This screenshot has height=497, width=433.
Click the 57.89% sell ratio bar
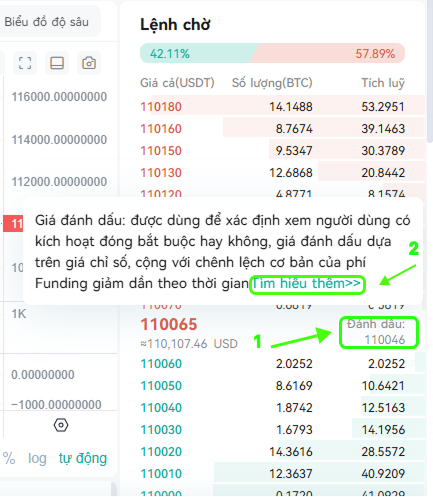(328, 53)
